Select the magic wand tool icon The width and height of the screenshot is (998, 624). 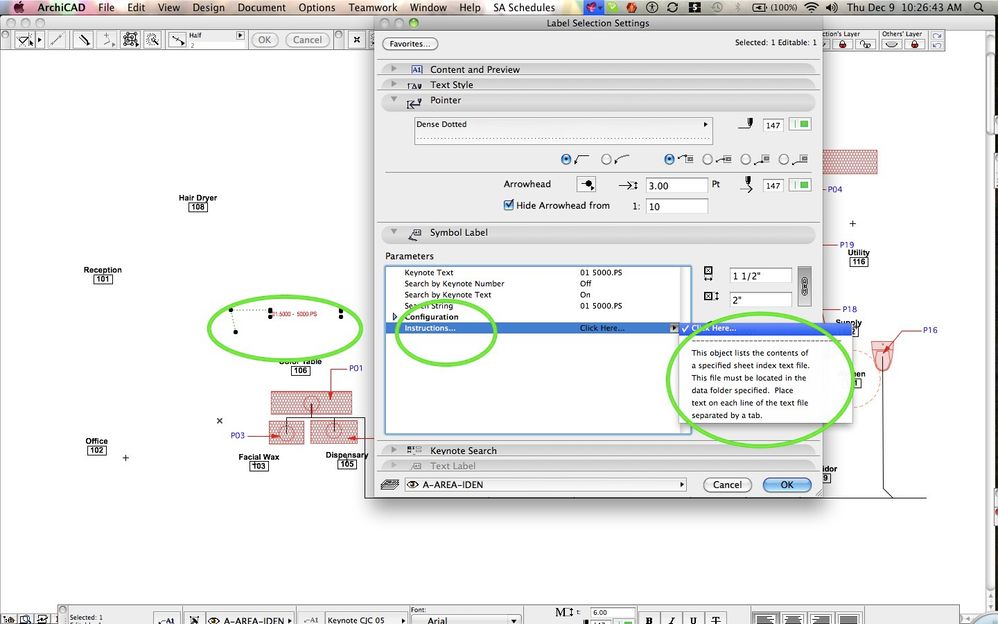click(x=153, y=40)
